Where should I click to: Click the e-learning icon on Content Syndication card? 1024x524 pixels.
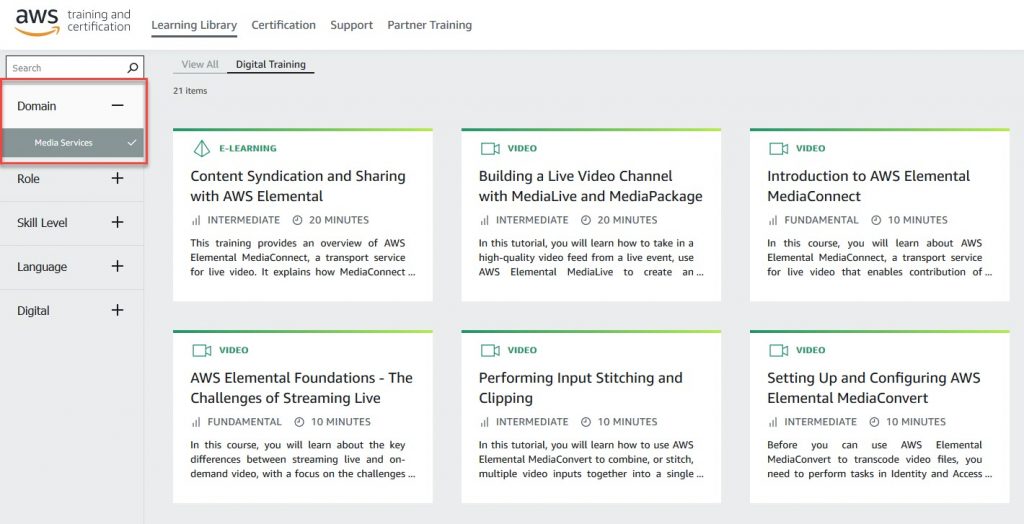(x=202, y=148)
